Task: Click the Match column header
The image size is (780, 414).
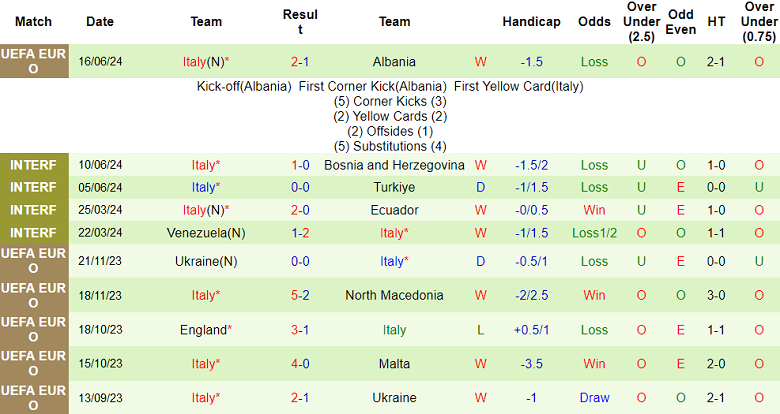Action: (x=34, y=21)
